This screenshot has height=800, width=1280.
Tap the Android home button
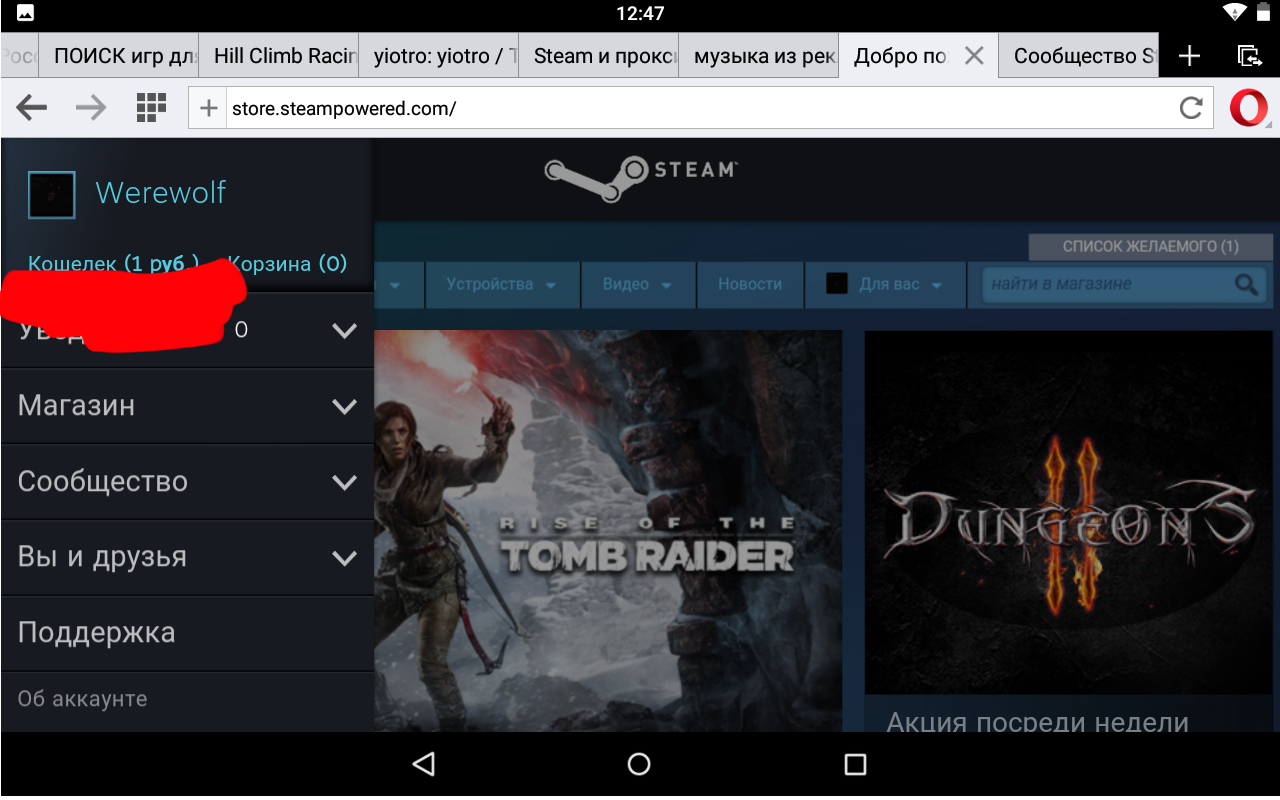pos(639,765)
